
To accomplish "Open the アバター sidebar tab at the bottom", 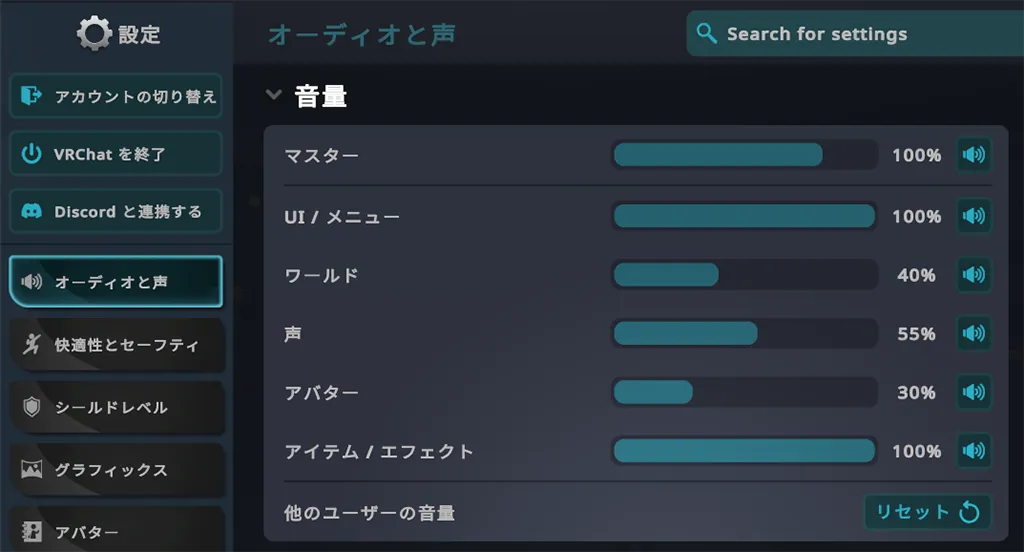I will coord(116,529).
